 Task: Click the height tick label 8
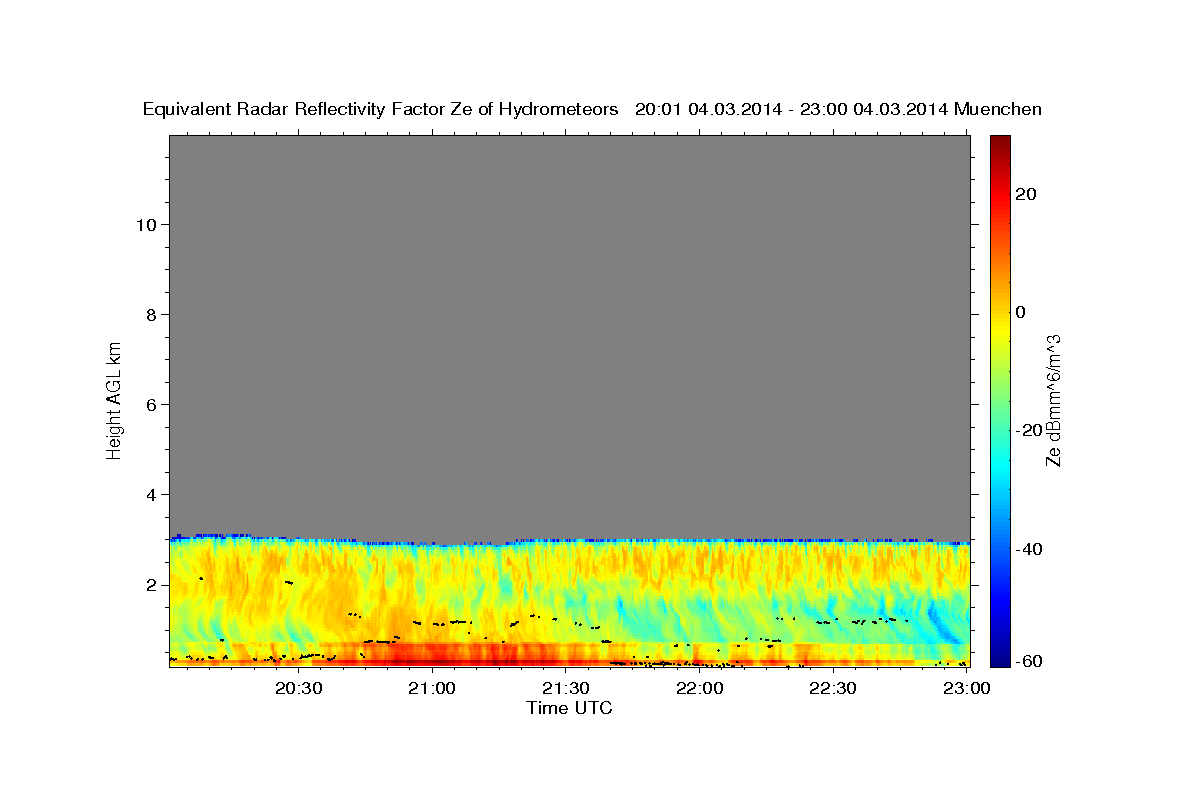coord(149,314)
